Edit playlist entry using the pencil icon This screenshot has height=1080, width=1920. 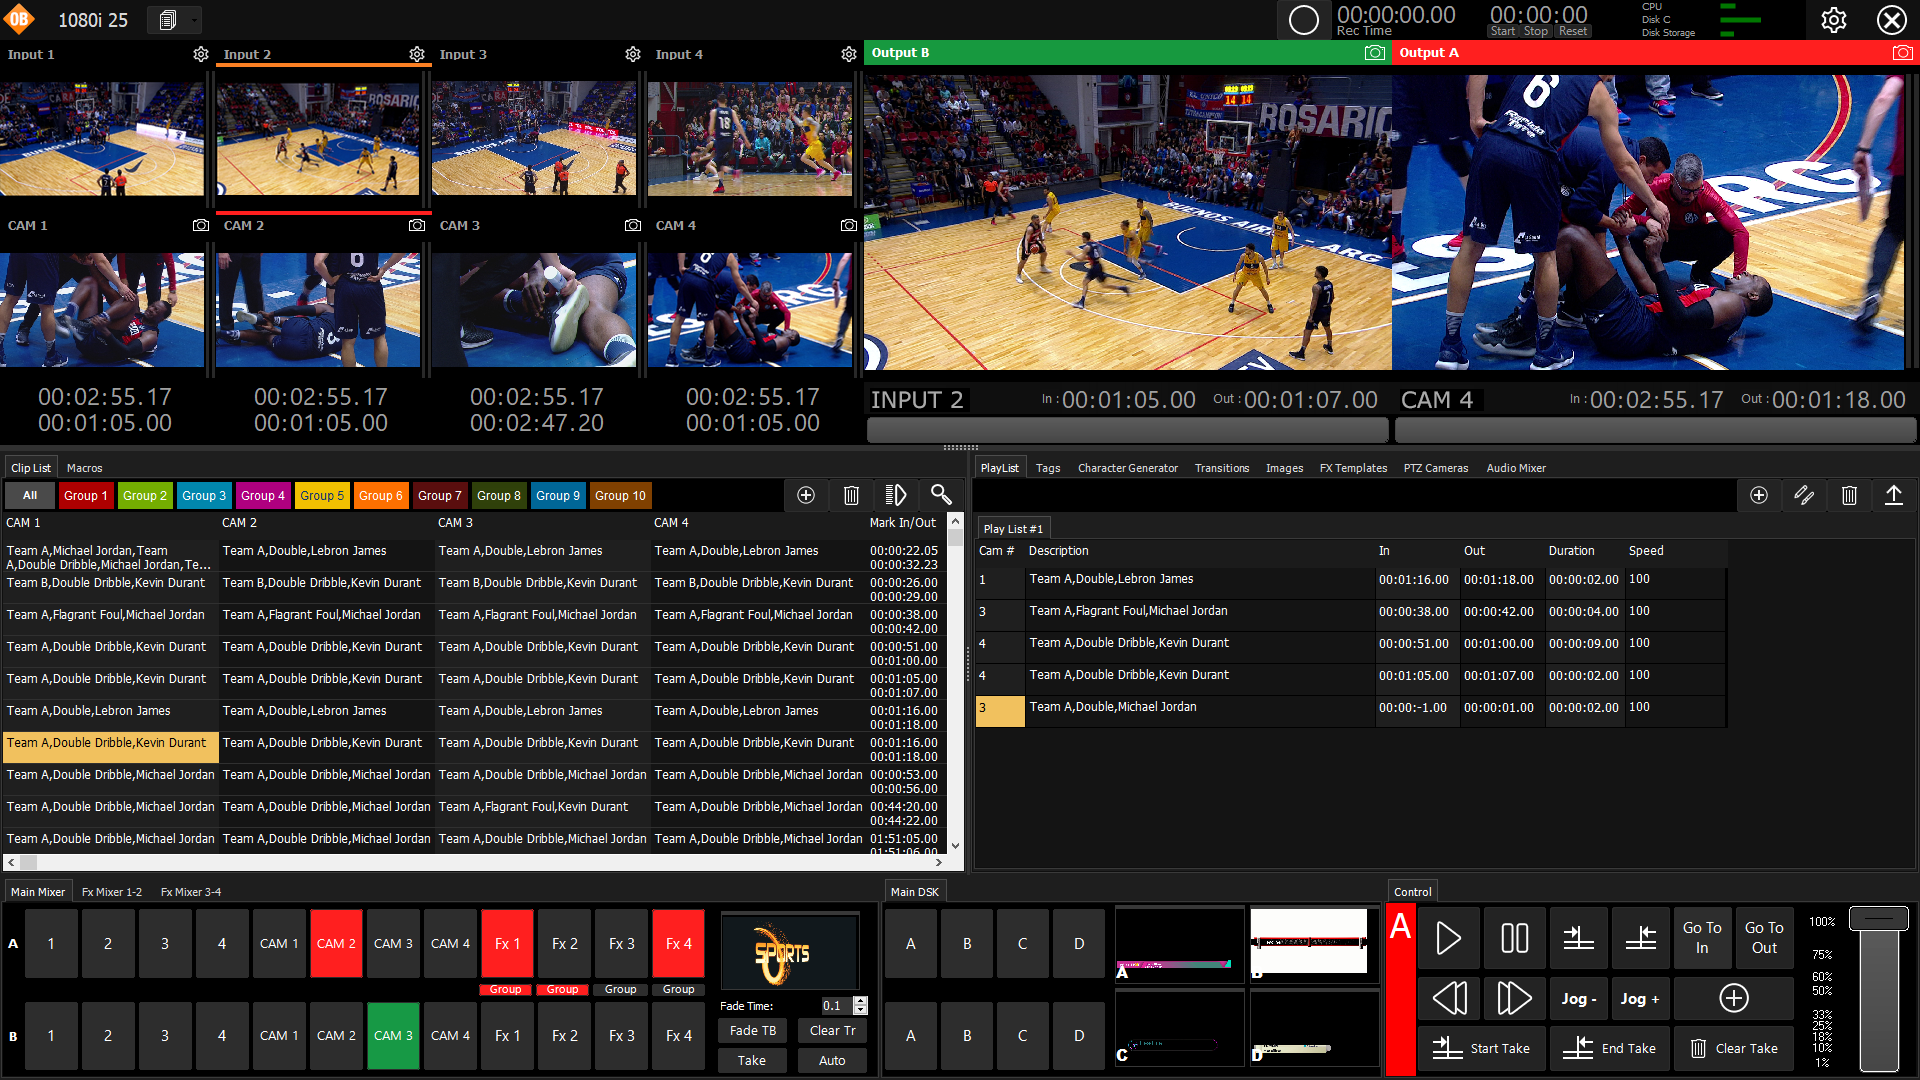click(x=1804, y=495)
